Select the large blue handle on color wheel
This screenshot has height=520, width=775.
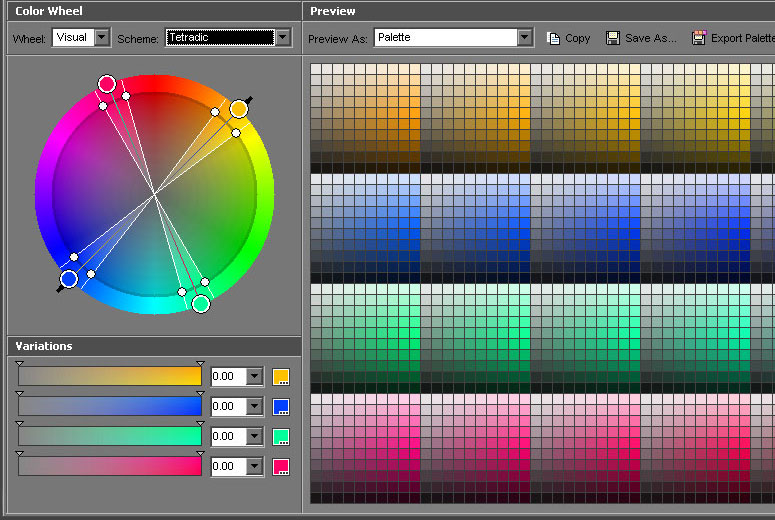coord(69,279)
